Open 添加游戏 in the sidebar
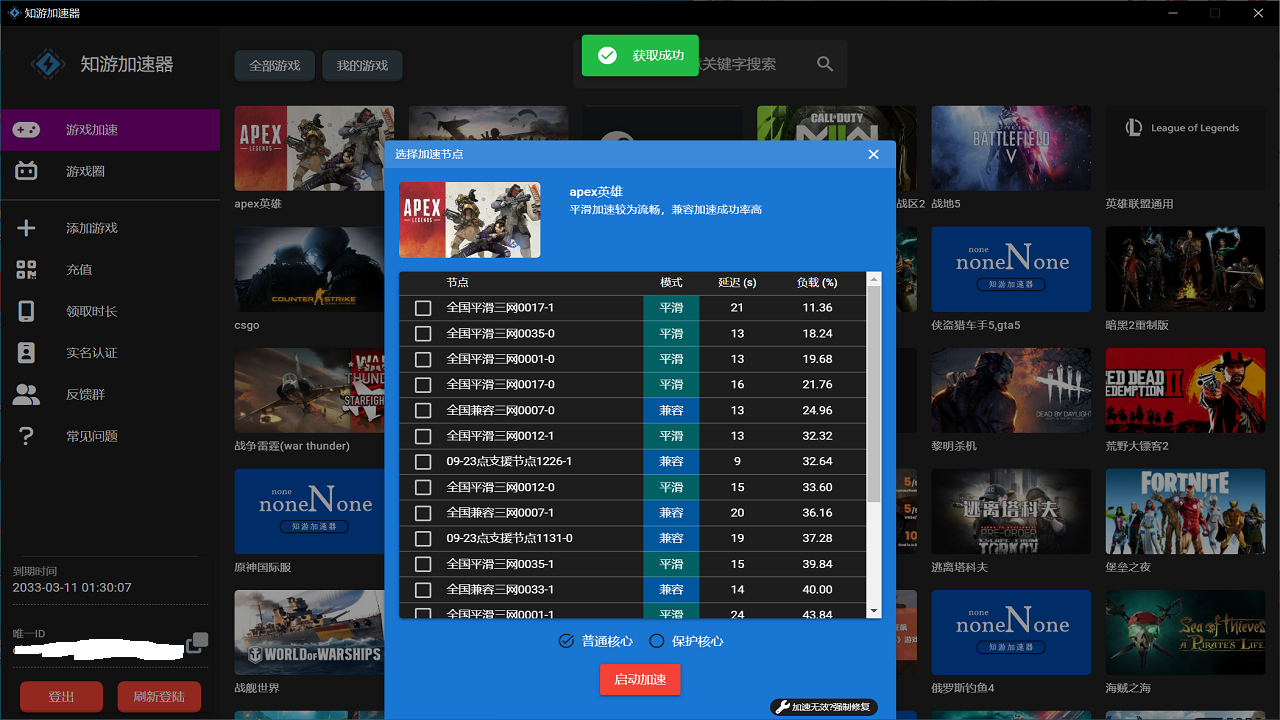This screenshot has width=1280, height=720. (110, 228)
